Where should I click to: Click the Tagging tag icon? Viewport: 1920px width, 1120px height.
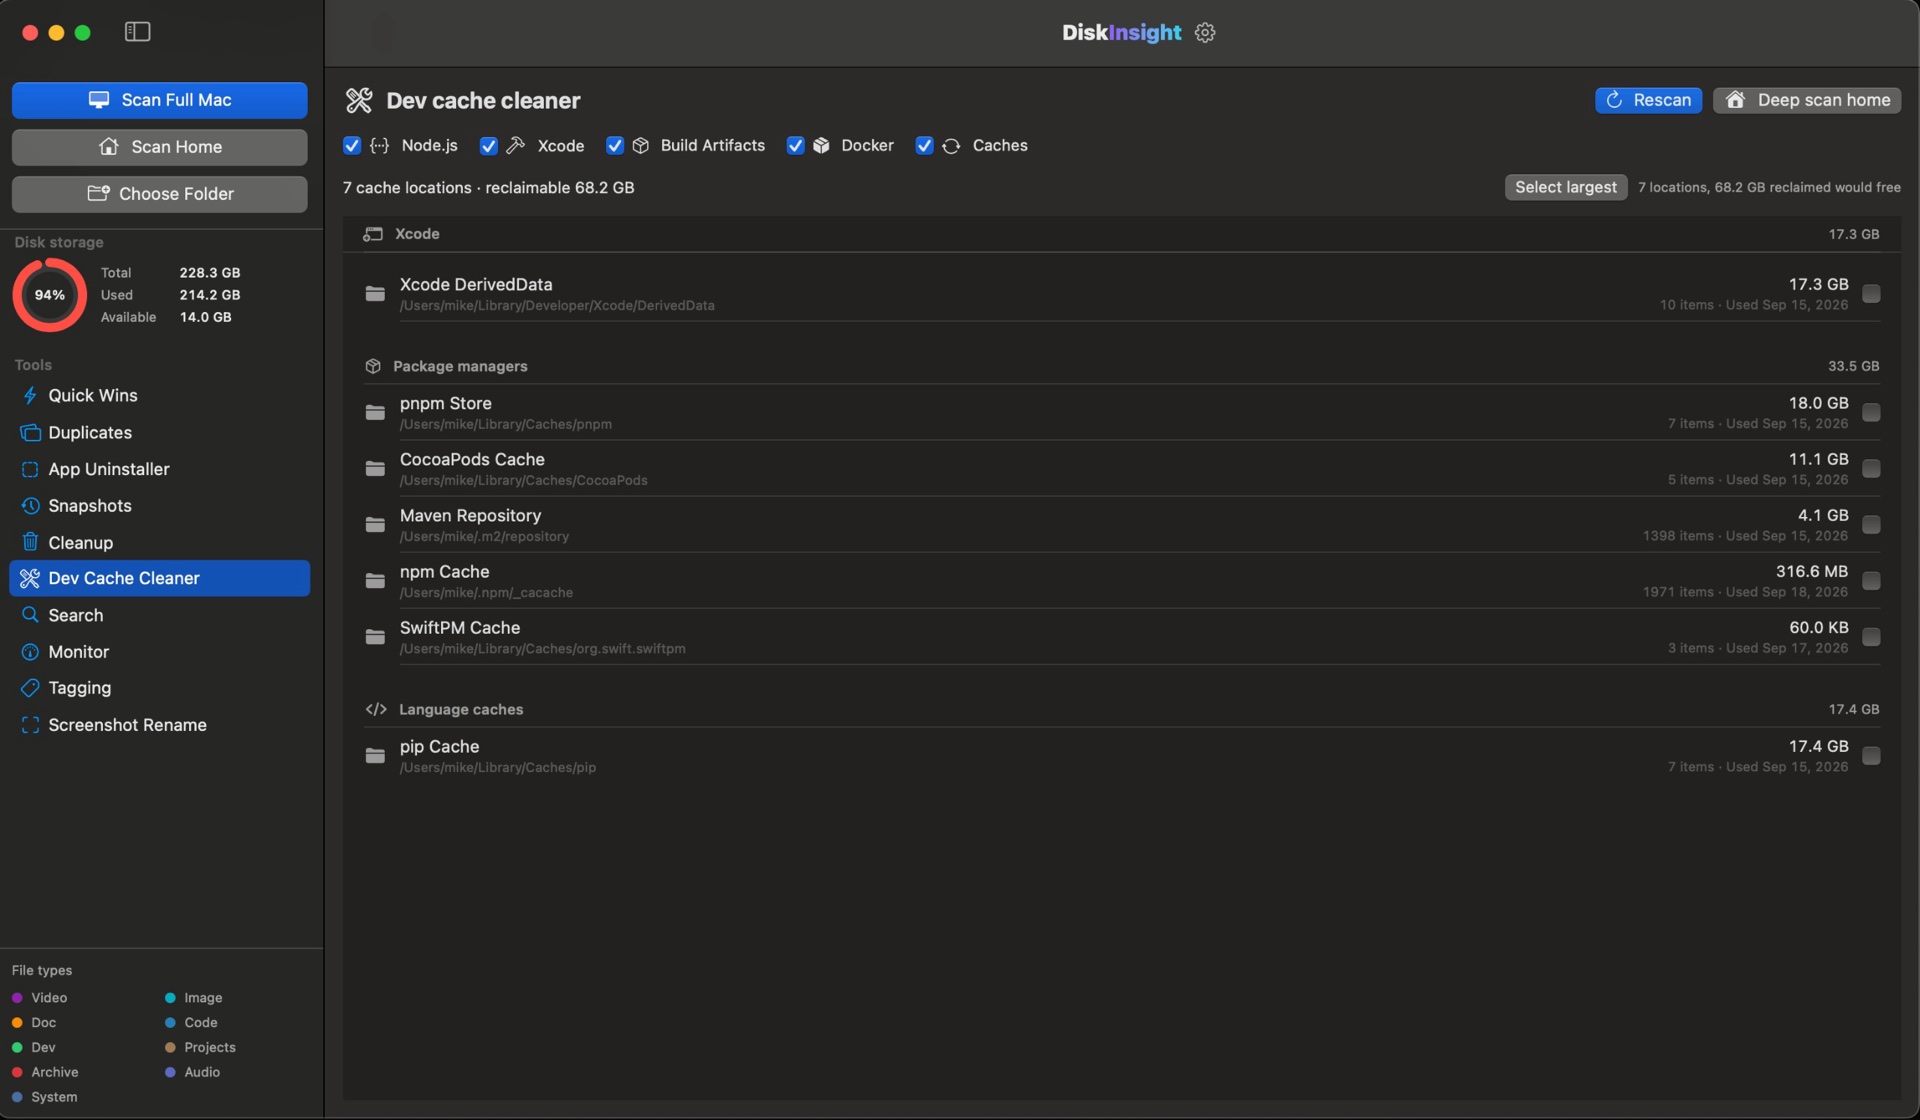coord(30,688)
